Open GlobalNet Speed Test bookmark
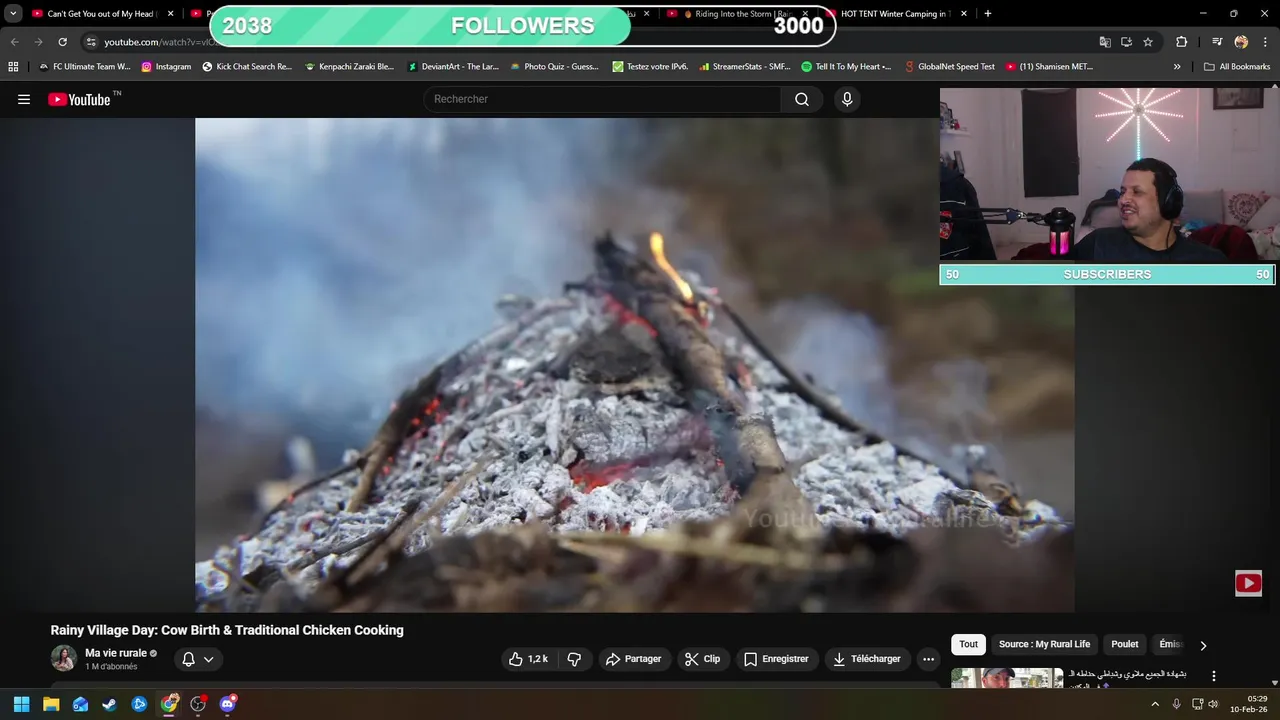This screenshot has height=720, width=1280. [950, 67]
